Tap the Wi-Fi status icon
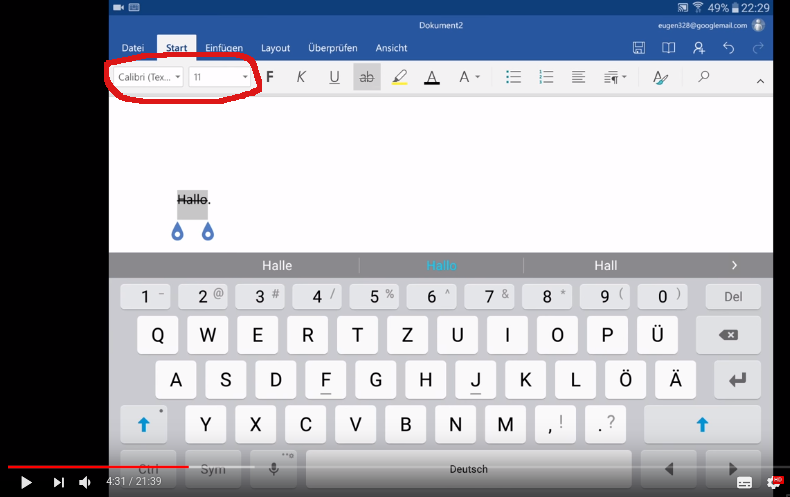 click(x=698, y=7)
